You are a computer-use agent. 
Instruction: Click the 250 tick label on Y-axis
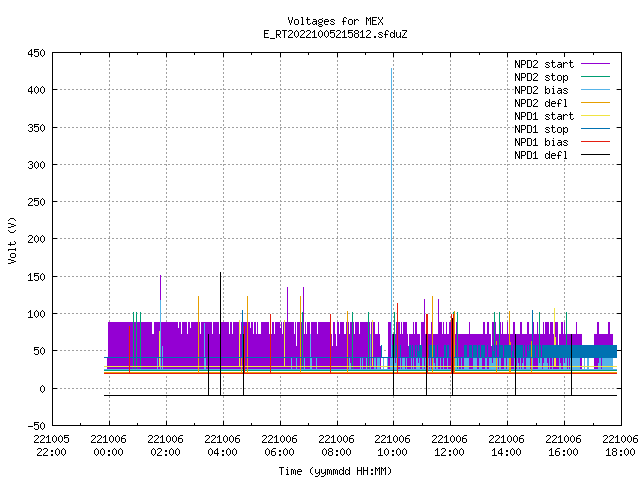pyautogui.click(x=36, y=202)
